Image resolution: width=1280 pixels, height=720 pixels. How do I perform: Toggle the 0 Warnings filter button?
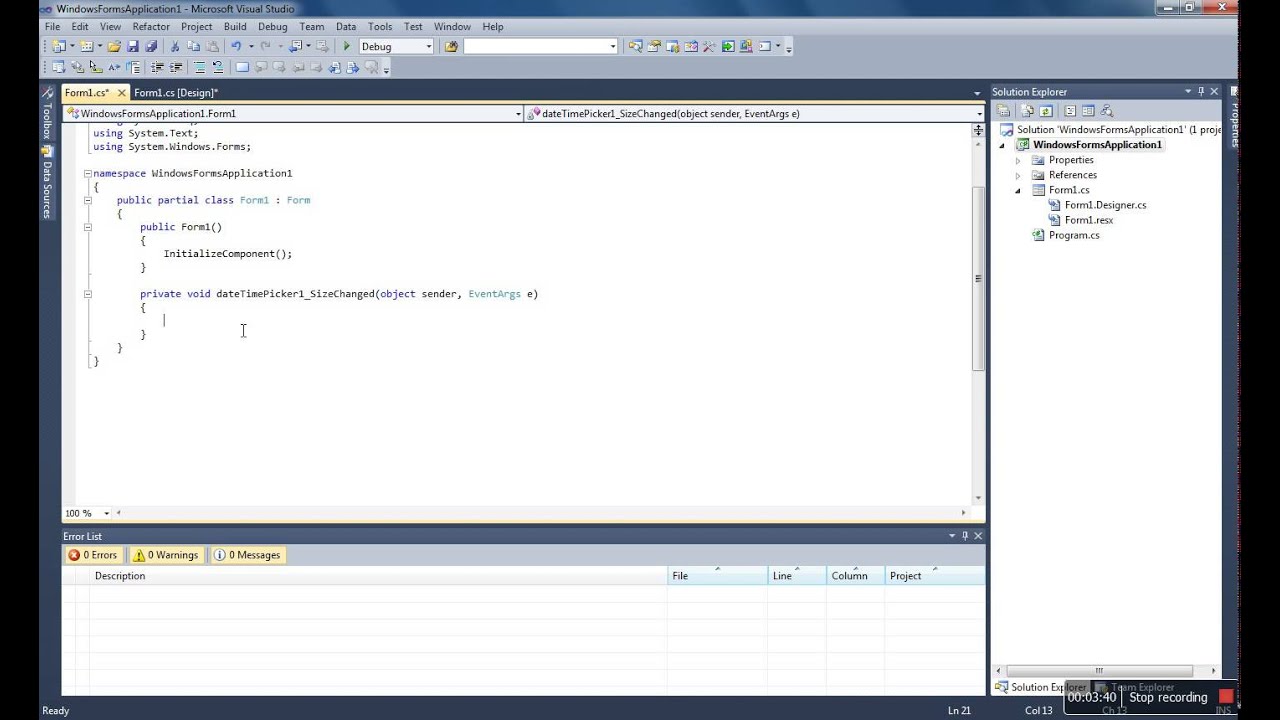pyautogui.click(x=166, y=555)
